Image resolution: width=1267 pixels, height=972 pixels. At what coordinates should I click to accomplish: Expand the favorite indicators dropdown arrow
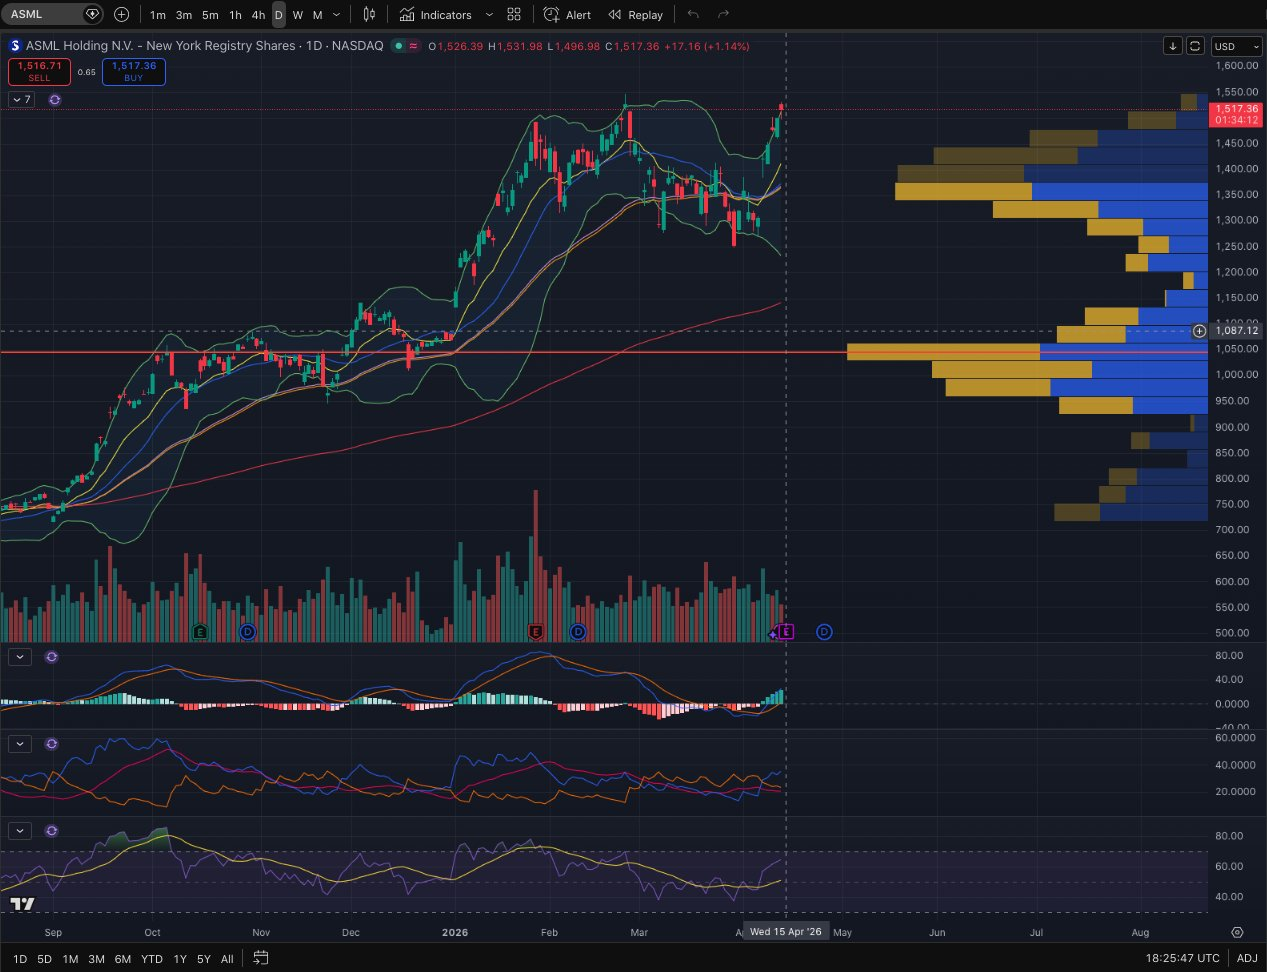tap(489, 15)
